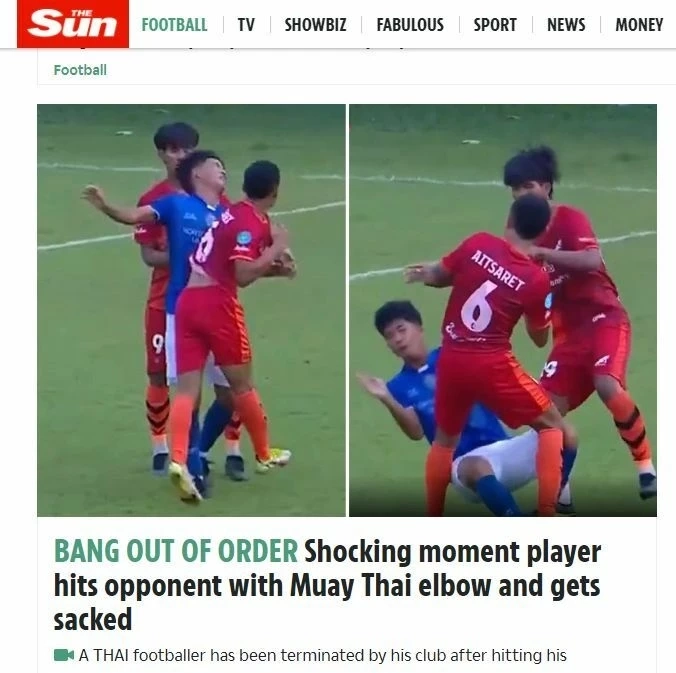Open the Muay Thai elbow headline article
The width and height of the screenshot is (676, 673).
pyautogui.click(x=327, y=585)
